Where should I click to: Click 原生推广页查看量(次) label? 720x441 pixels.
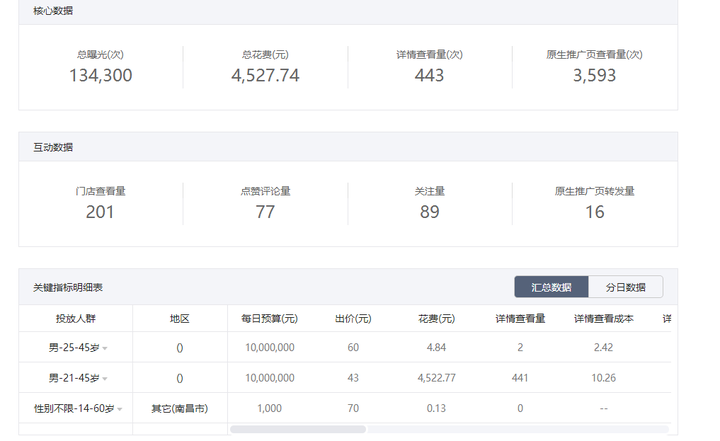pyautogui.click(x=594, y=55)
